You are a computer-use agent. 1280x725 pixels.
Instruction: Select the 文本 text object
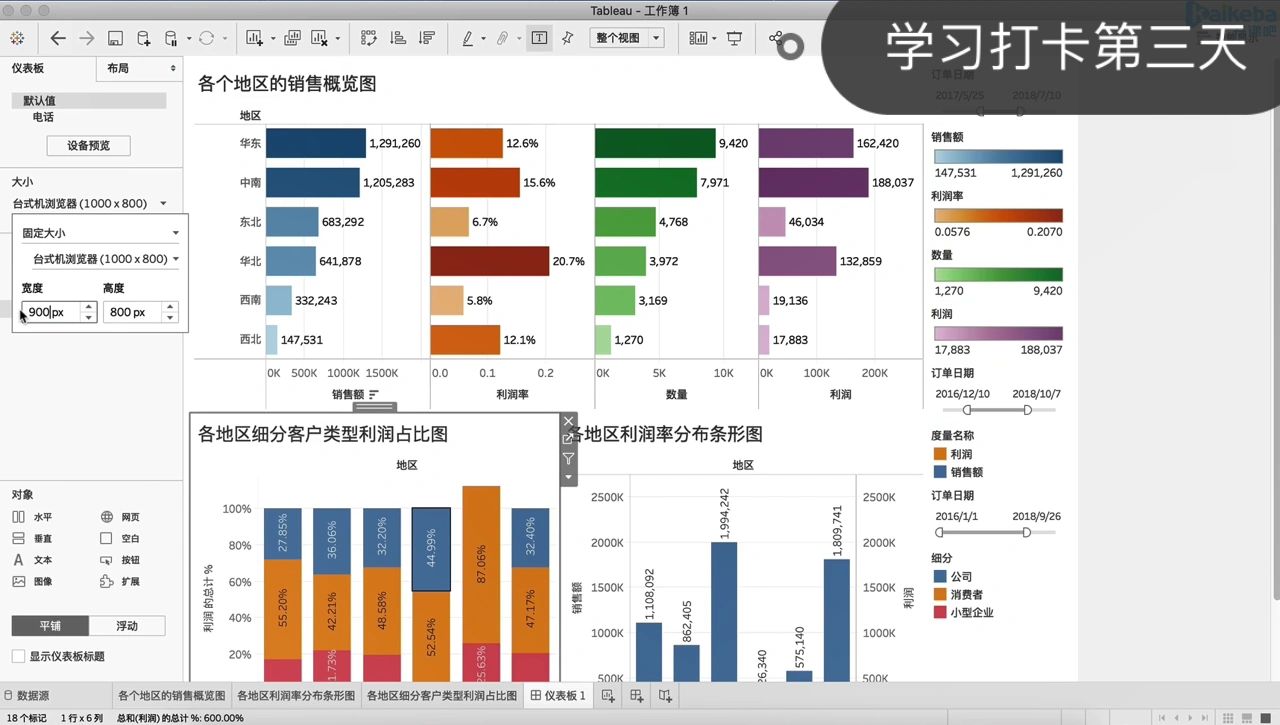click(32, 560)
